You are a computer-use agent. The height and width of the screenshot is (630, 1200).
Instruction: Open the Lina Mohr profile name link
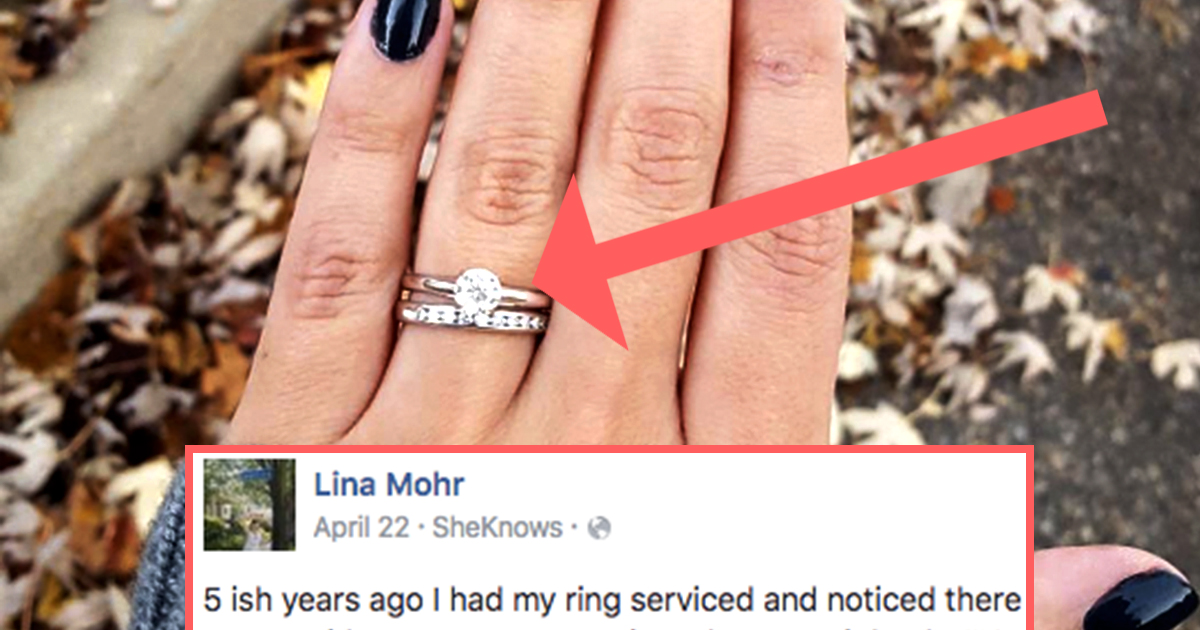point(389,485)
